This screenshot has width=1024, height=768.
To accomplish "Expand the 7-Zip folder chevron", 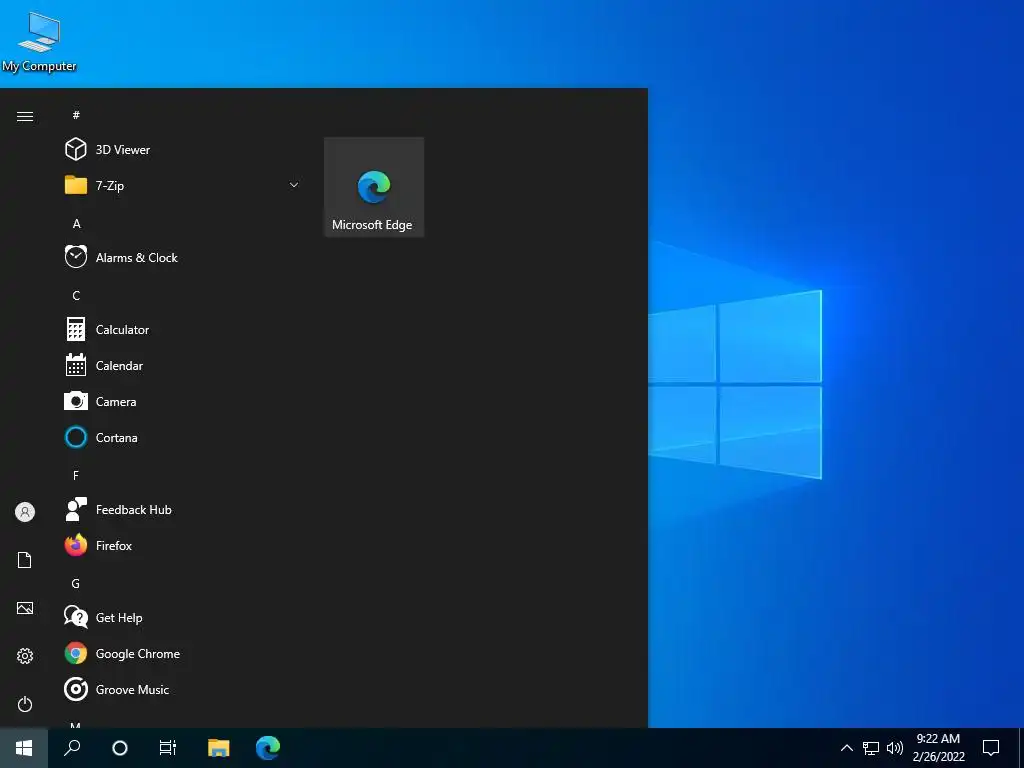I will tap(294, 185).
